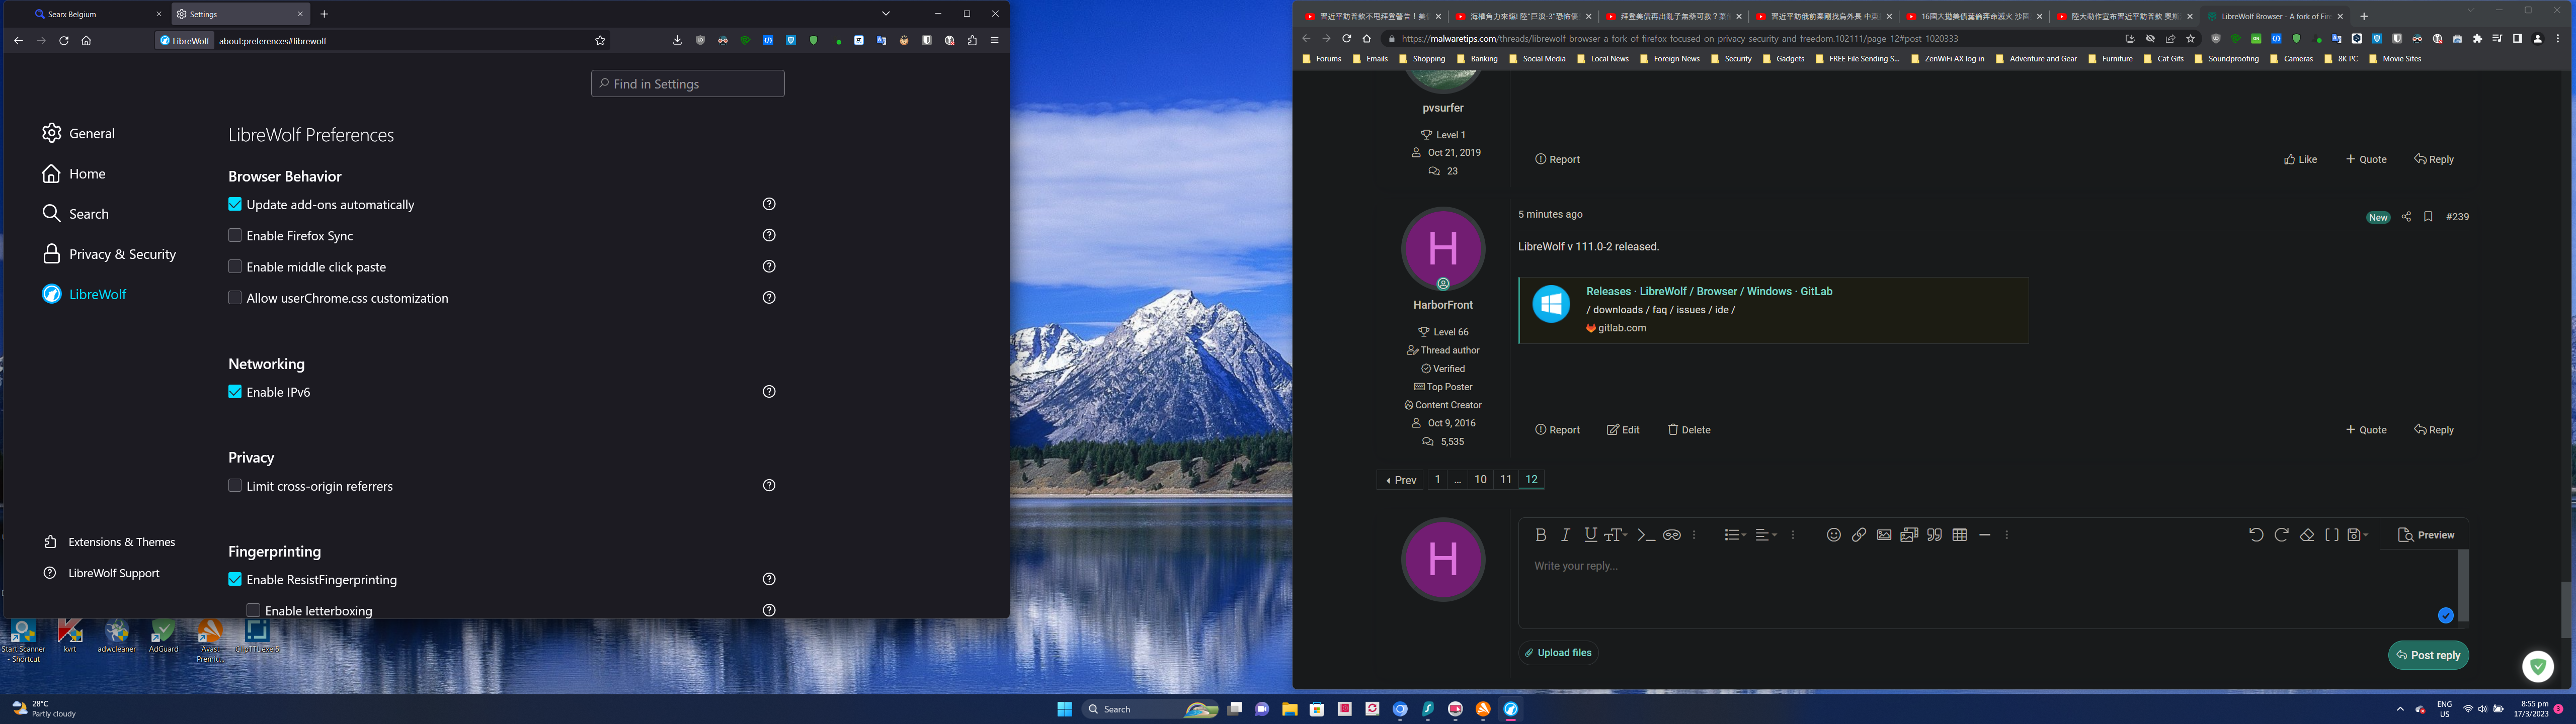Open the LibreWolf downloads panel
Image resolution: width=2576 pixels, height=724 pixels.
tap(677, 41)
